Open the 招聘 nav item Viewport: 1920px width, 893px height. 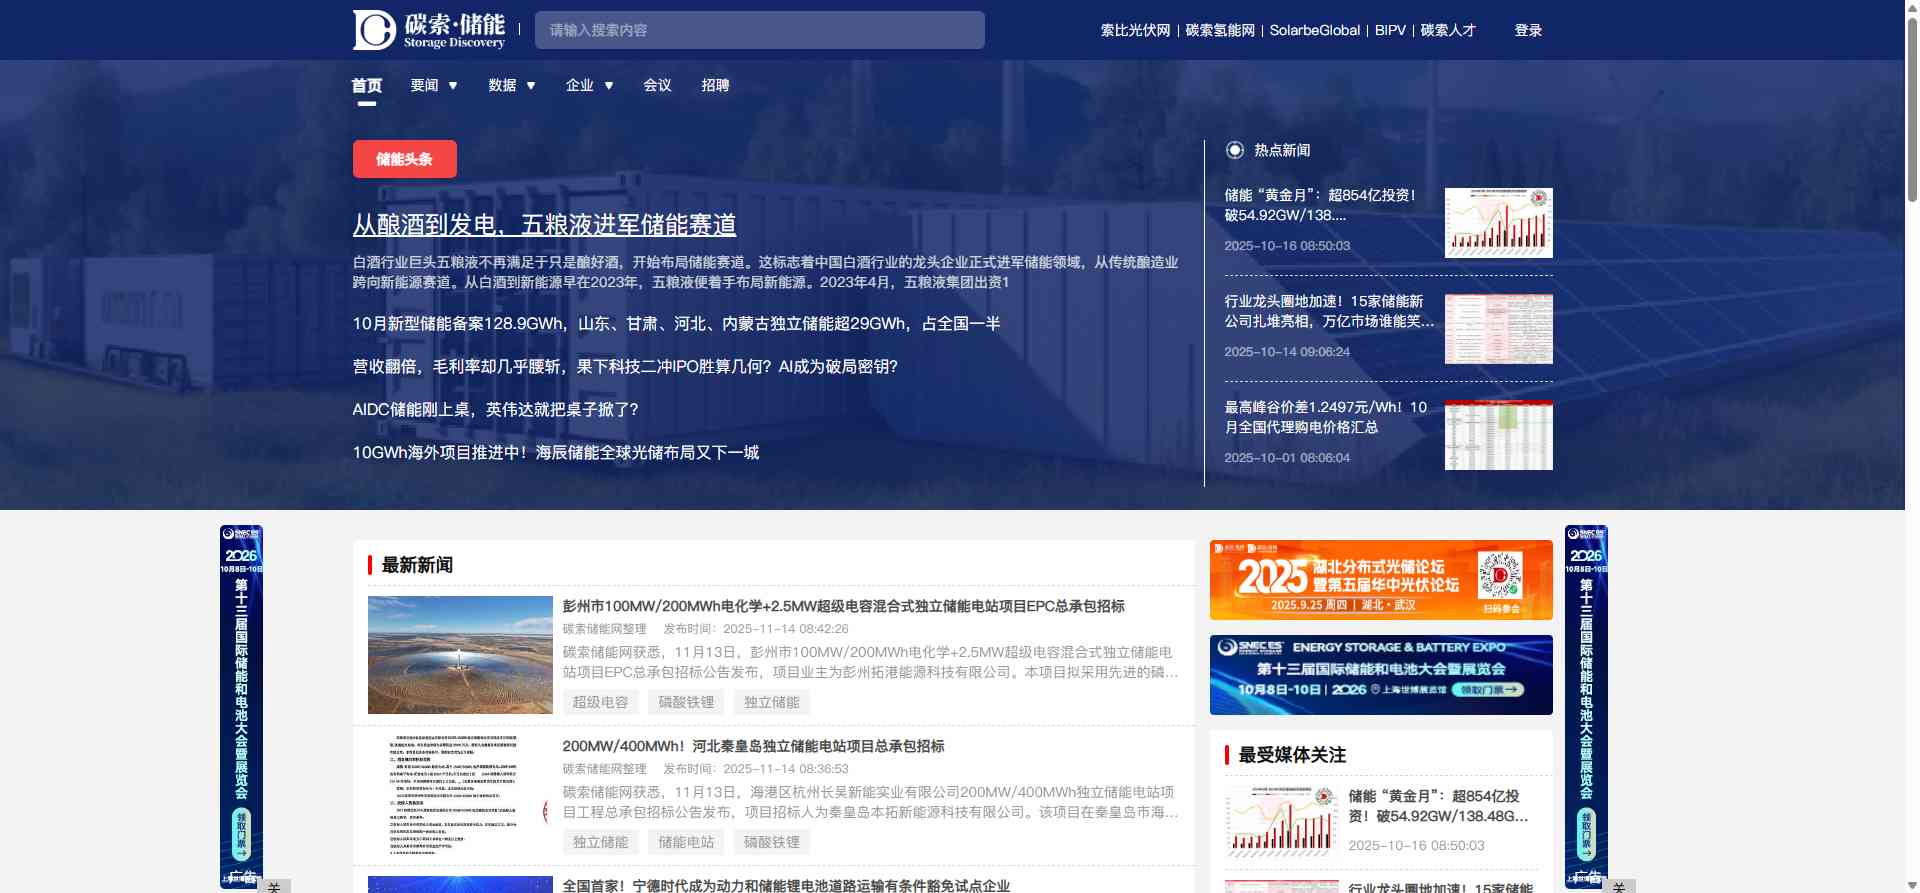715,86
